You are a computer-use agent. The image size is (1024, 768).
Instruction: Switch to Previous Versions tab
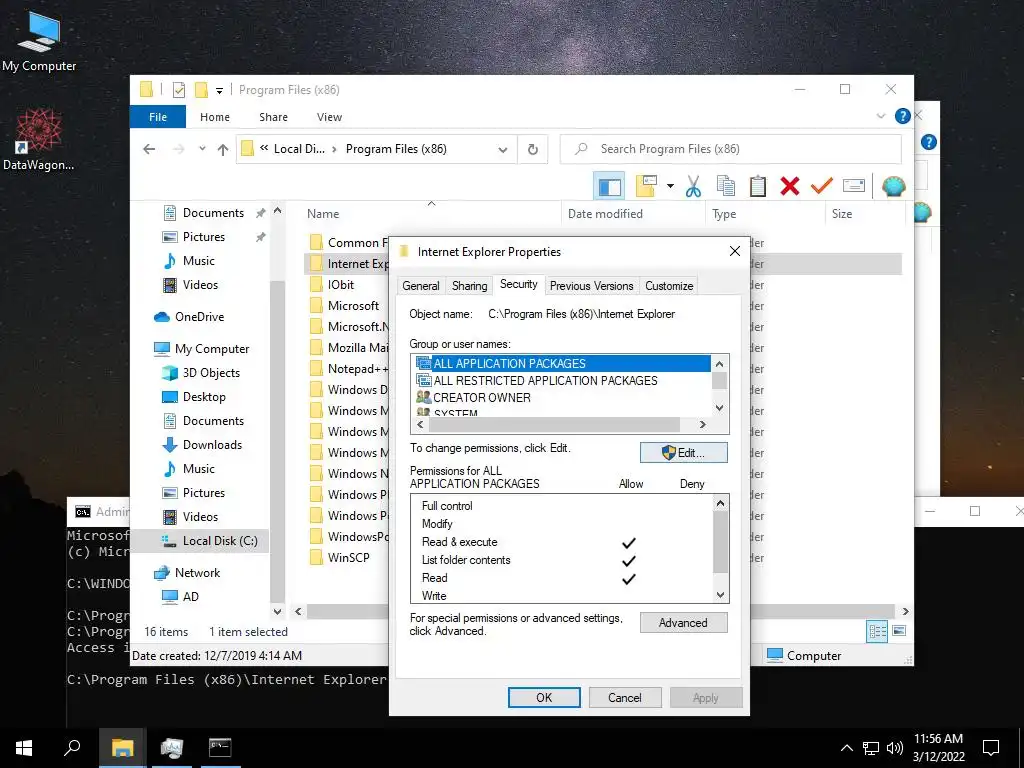click(592, 285)
